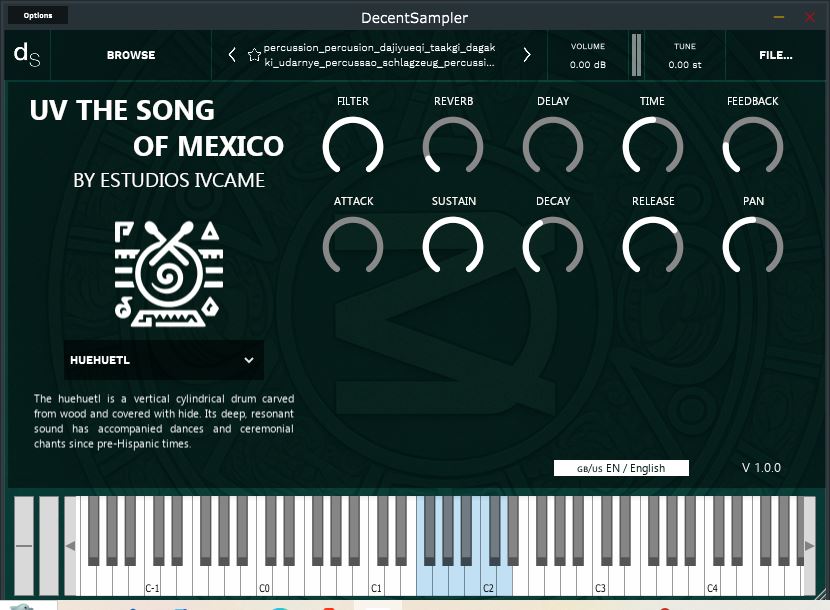The width and height of the screenshot is (830, 610).
Task: Click the modulation wheel strip
Action: pos(49,545)
